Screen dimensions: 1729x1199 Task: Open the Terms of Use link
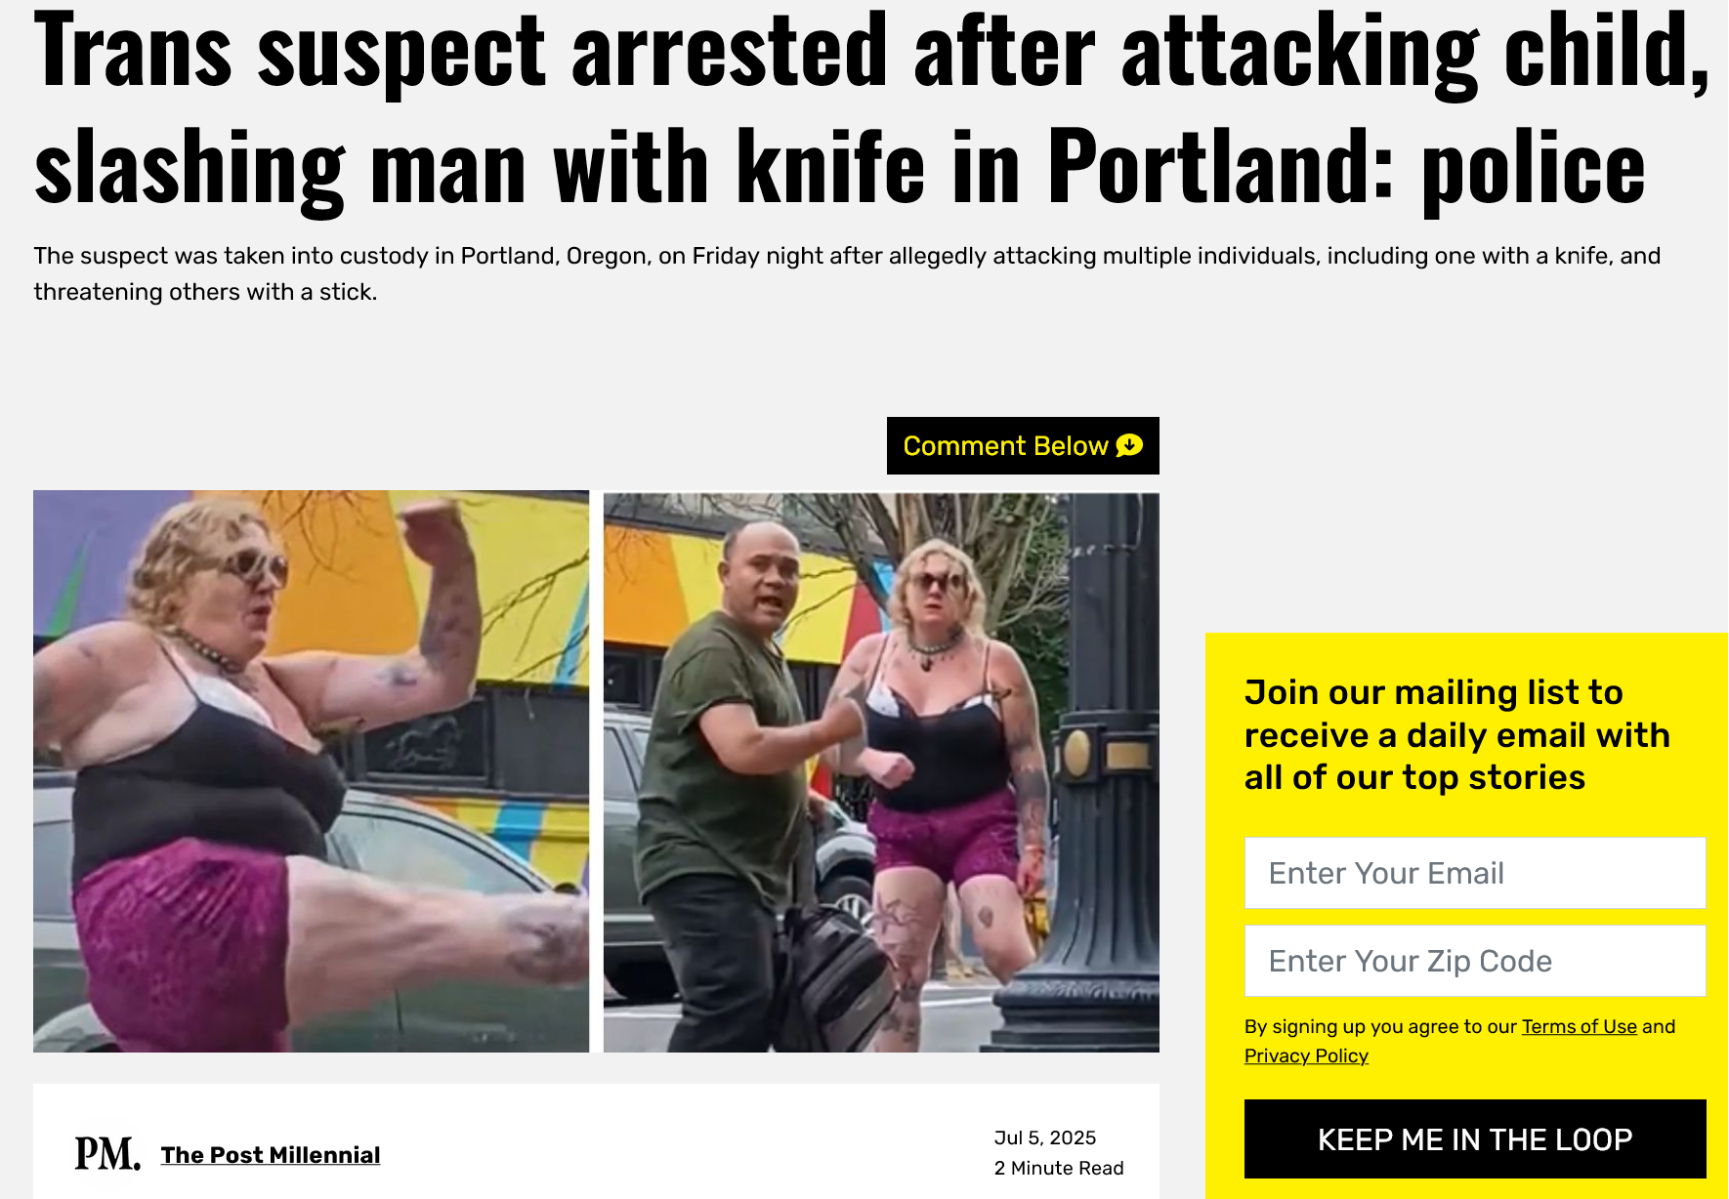pyautogui.click(x=1578, y=1027)
